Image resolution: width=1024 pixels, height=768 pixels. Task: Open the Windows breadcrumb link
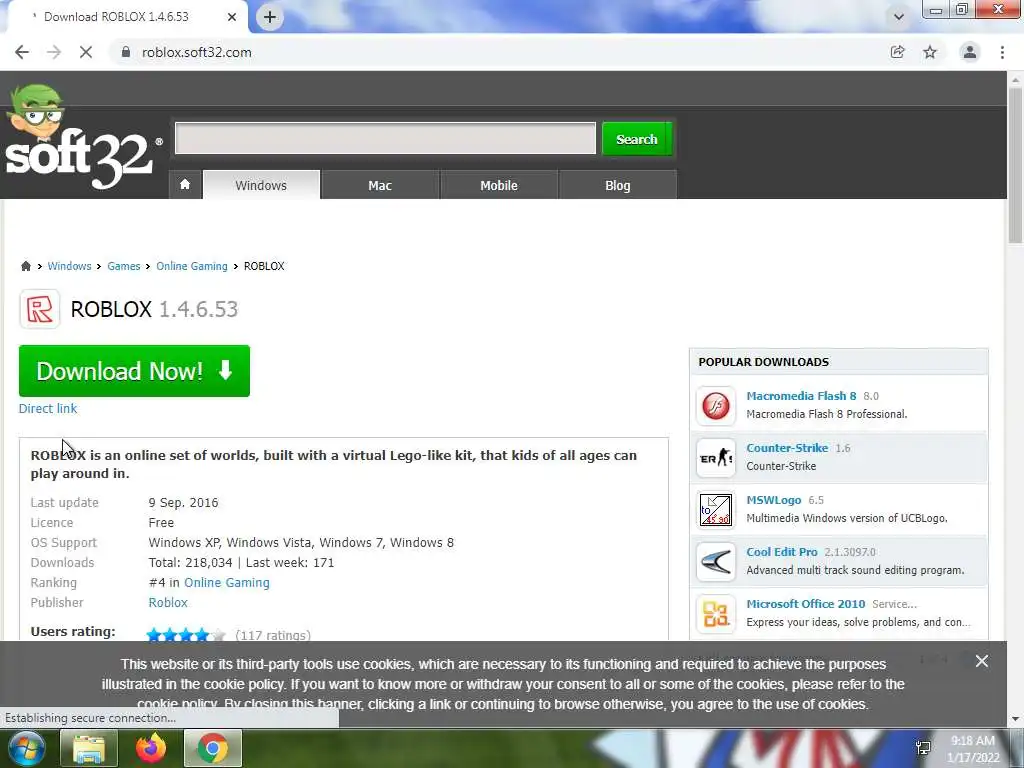point(69,266)
